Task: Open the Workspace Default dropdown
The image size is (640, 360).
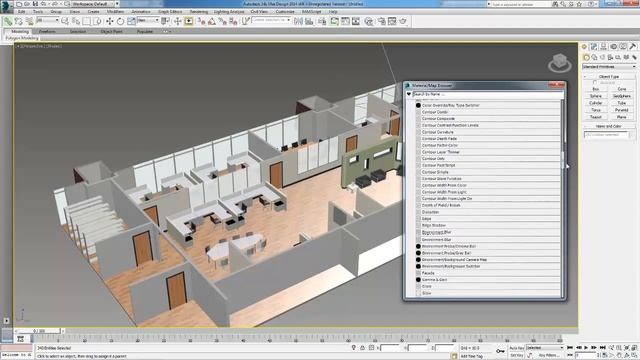Action: [95, 4]
